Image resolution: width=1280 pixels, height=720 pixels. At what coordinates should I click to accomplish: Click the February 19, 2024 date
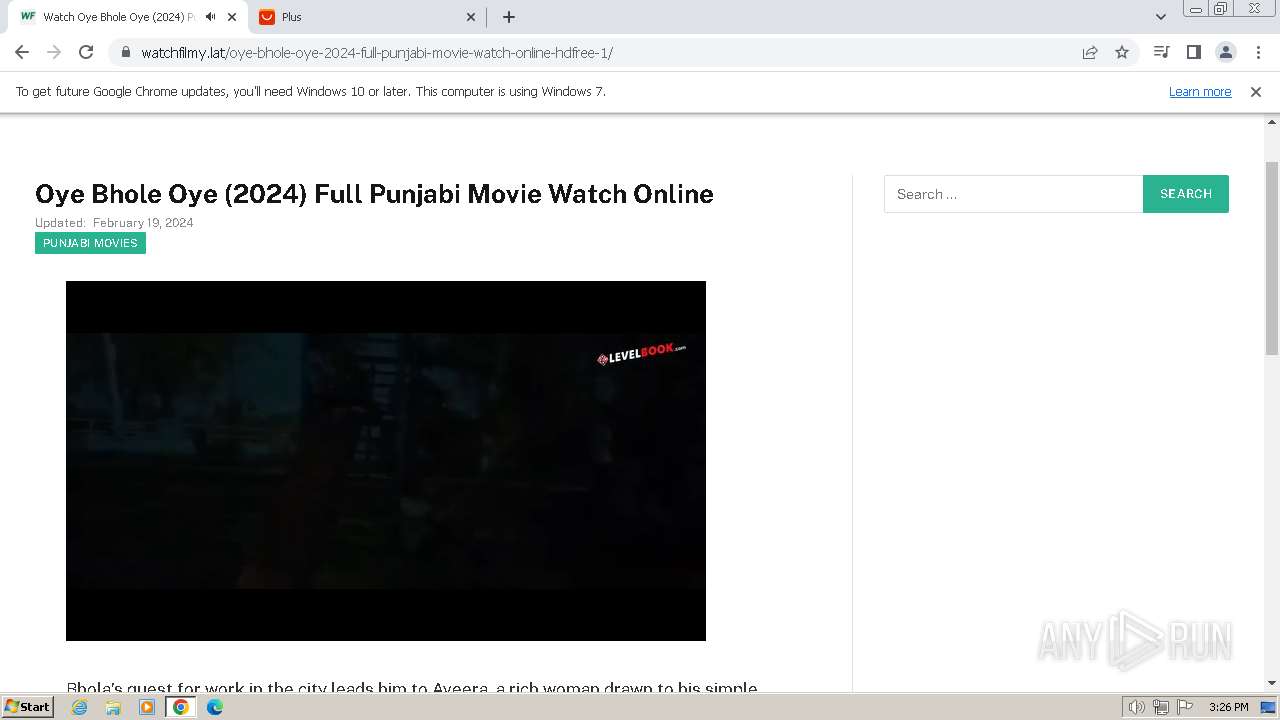[143, 223]
